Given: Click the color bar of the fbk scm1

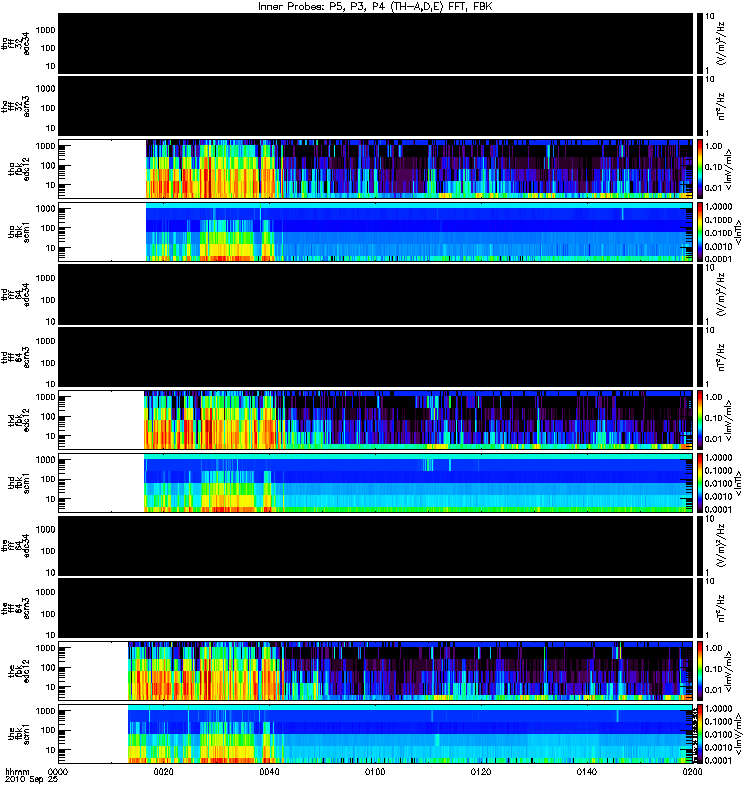Looking at the screenshot, I should (699, 734).
